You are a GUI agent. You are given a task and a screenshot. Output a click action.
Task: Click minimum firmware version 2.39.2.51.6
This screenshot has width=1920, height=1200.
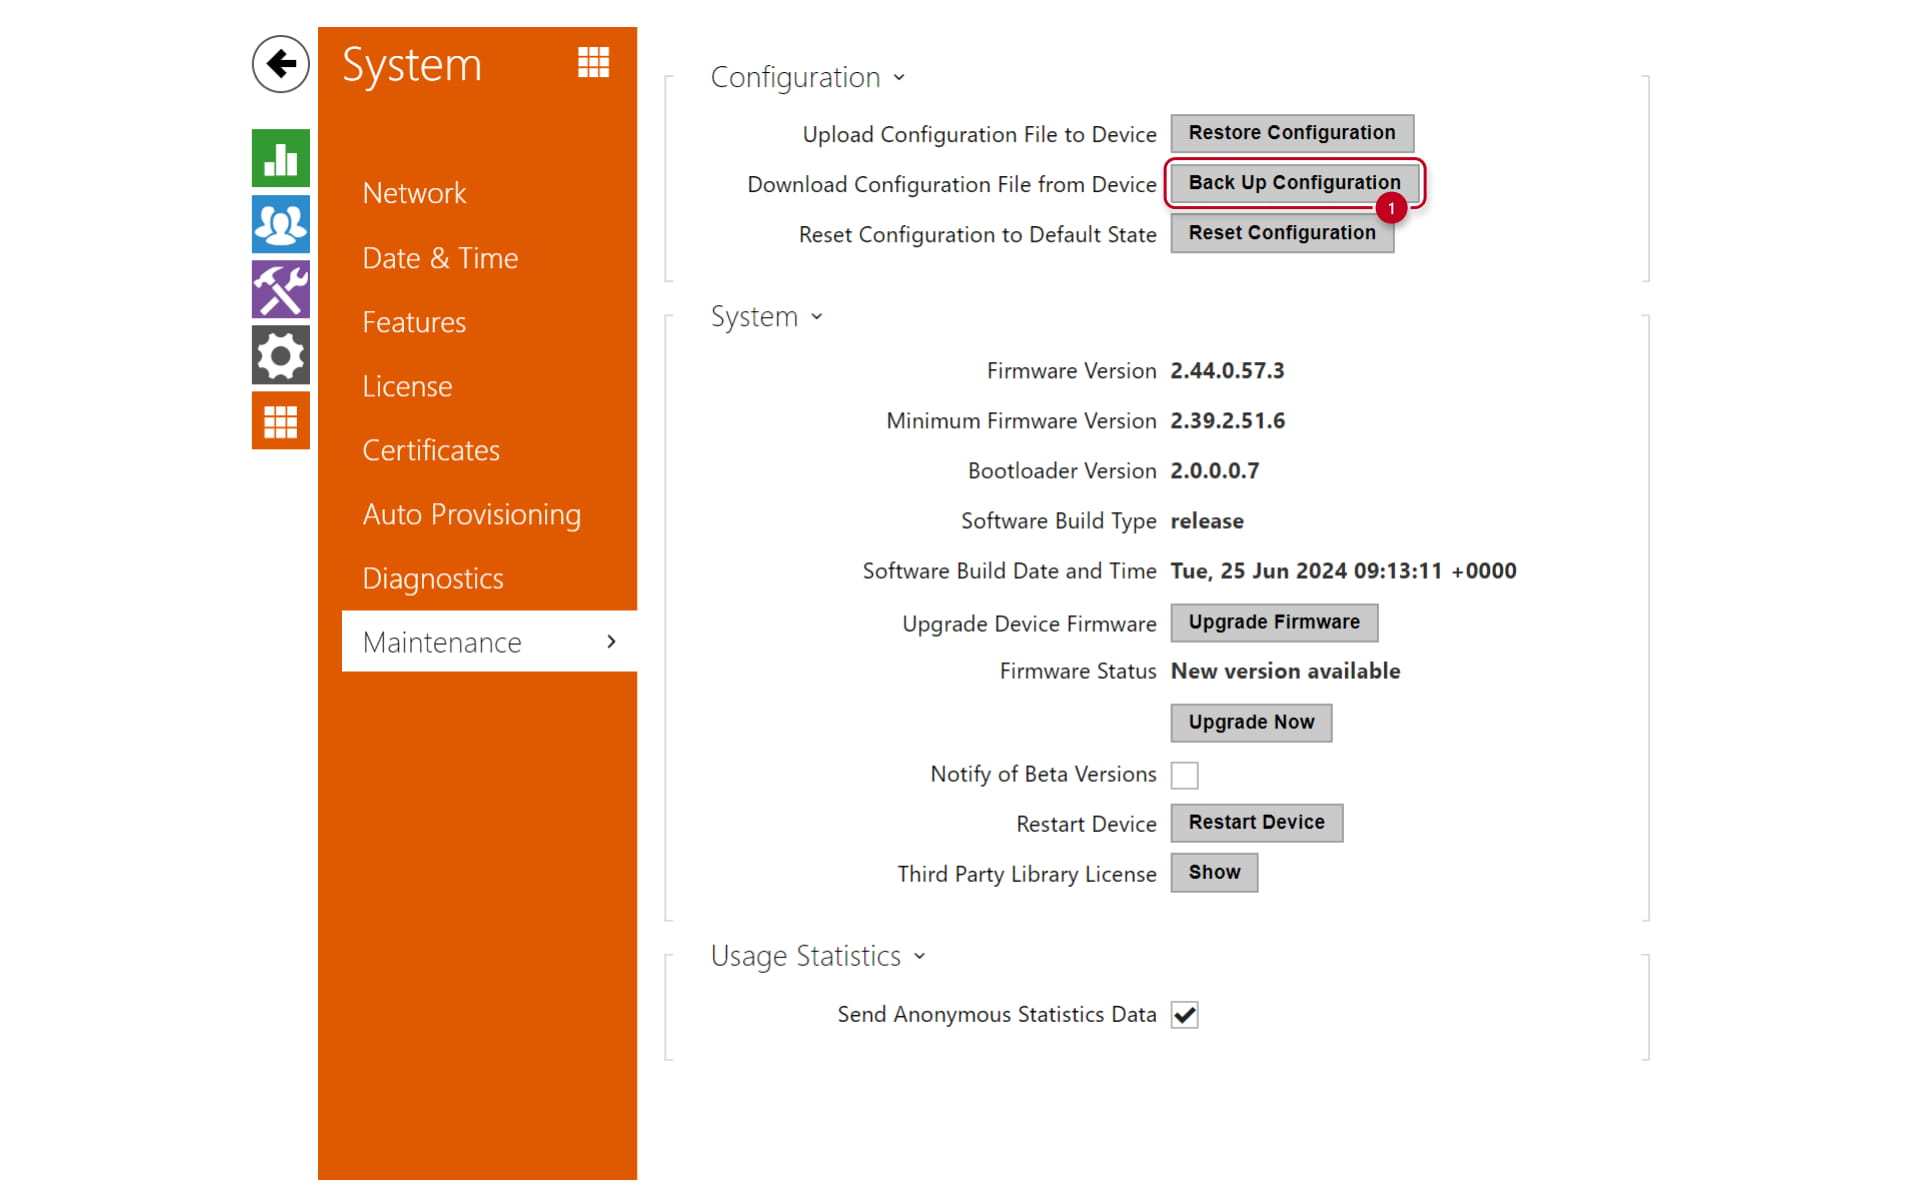pos(1228,421)
